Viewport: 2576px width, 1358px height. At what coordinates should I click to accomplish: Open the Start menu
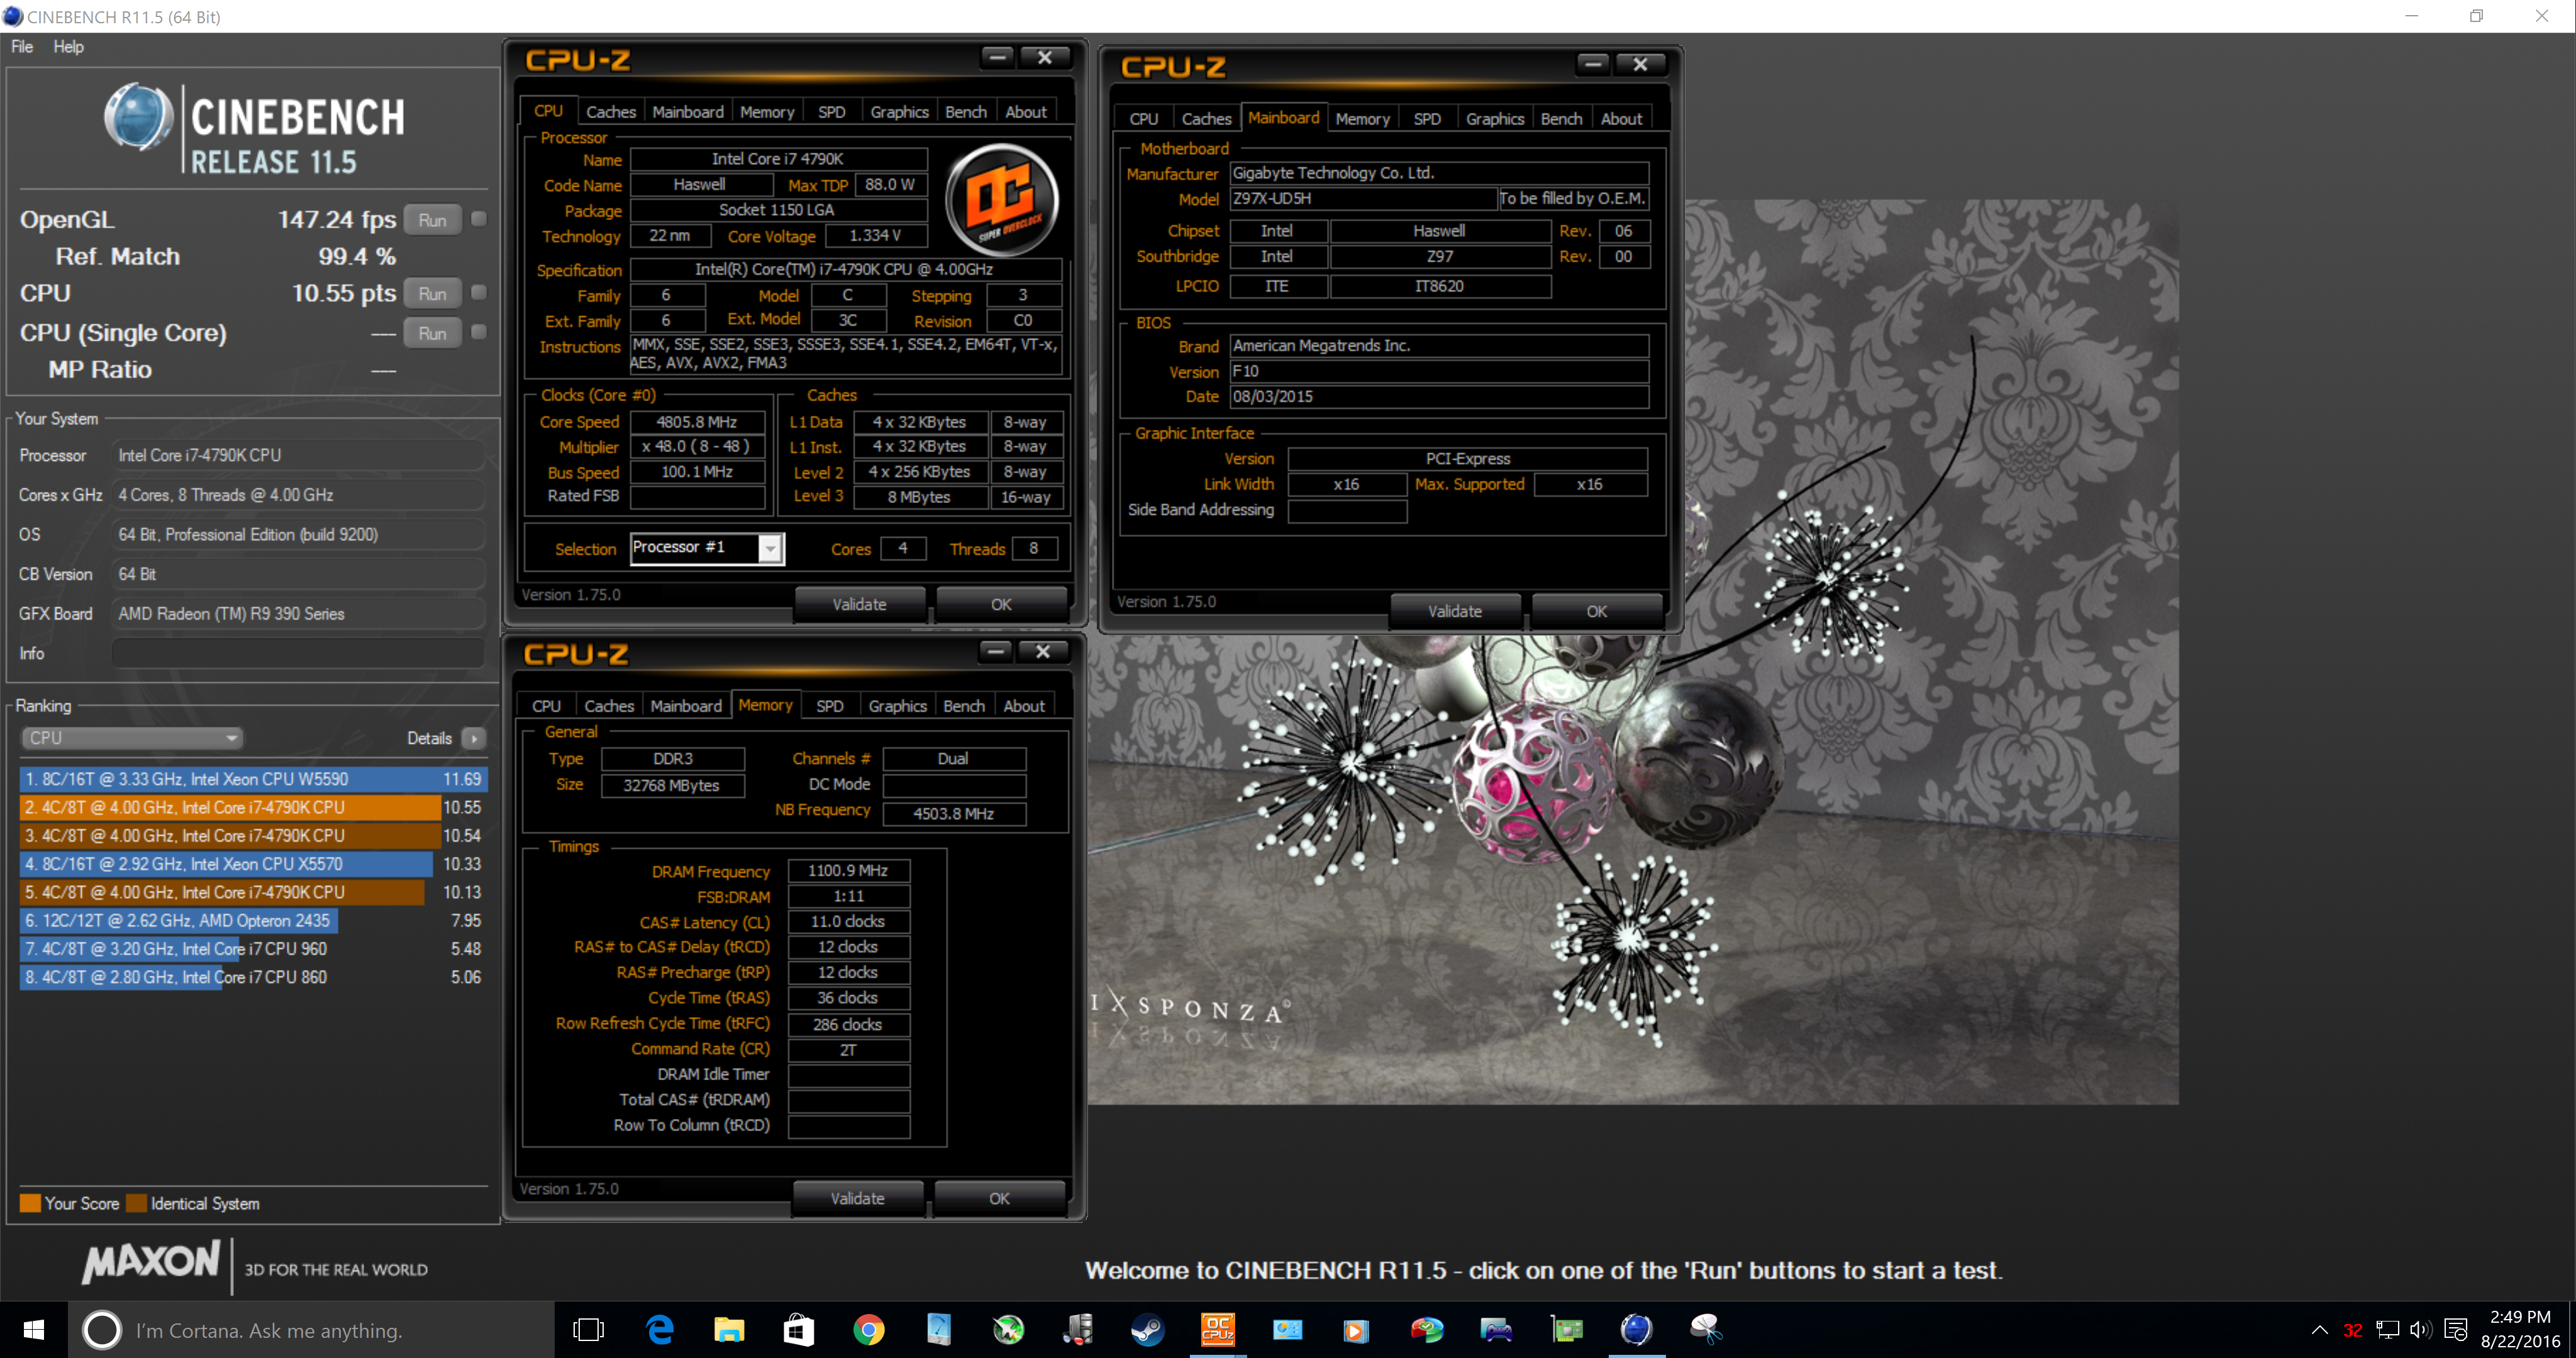pos(33,1329)
